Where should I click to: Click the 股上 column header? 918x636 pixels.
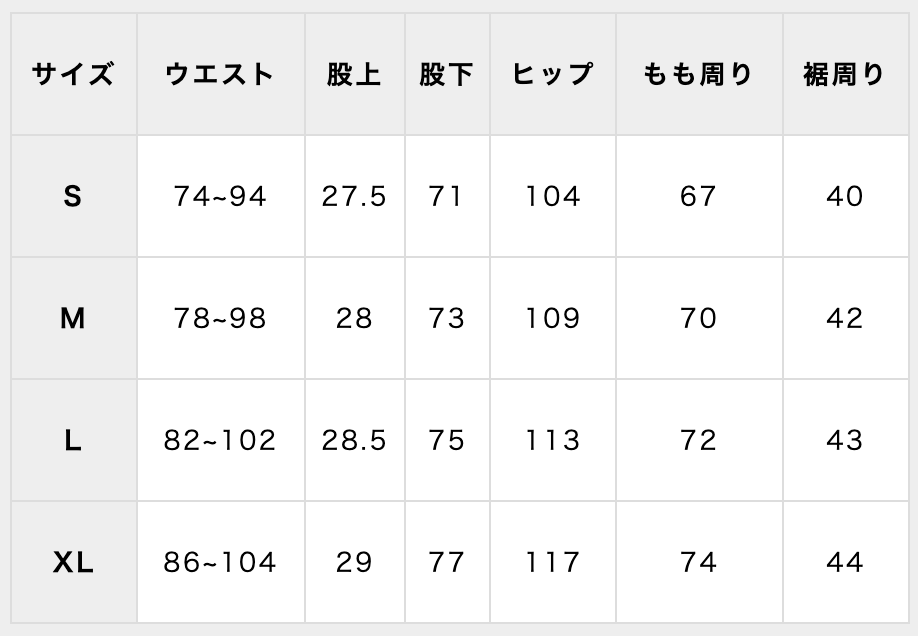[x=354, y=74]
